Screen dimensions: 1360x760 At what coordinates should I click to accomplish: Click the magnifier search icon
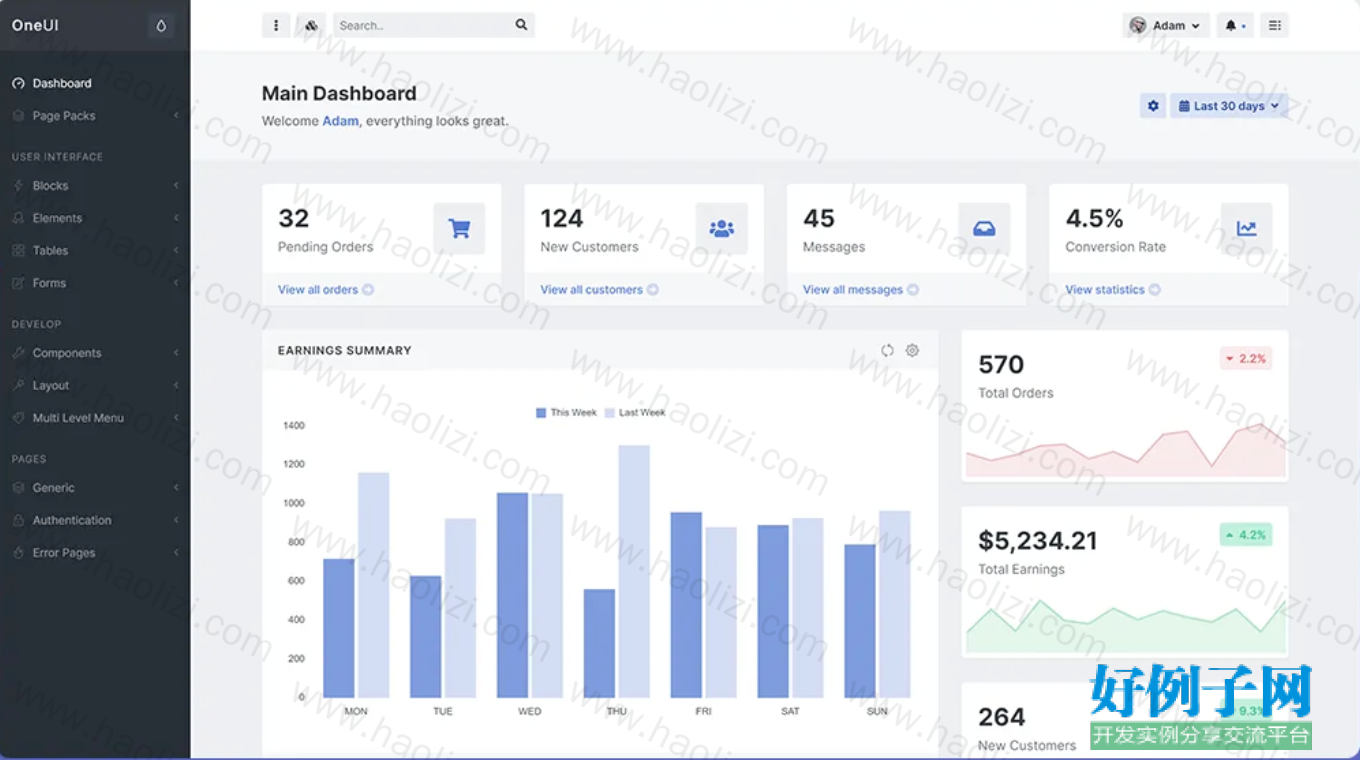[x=521, y=25]
